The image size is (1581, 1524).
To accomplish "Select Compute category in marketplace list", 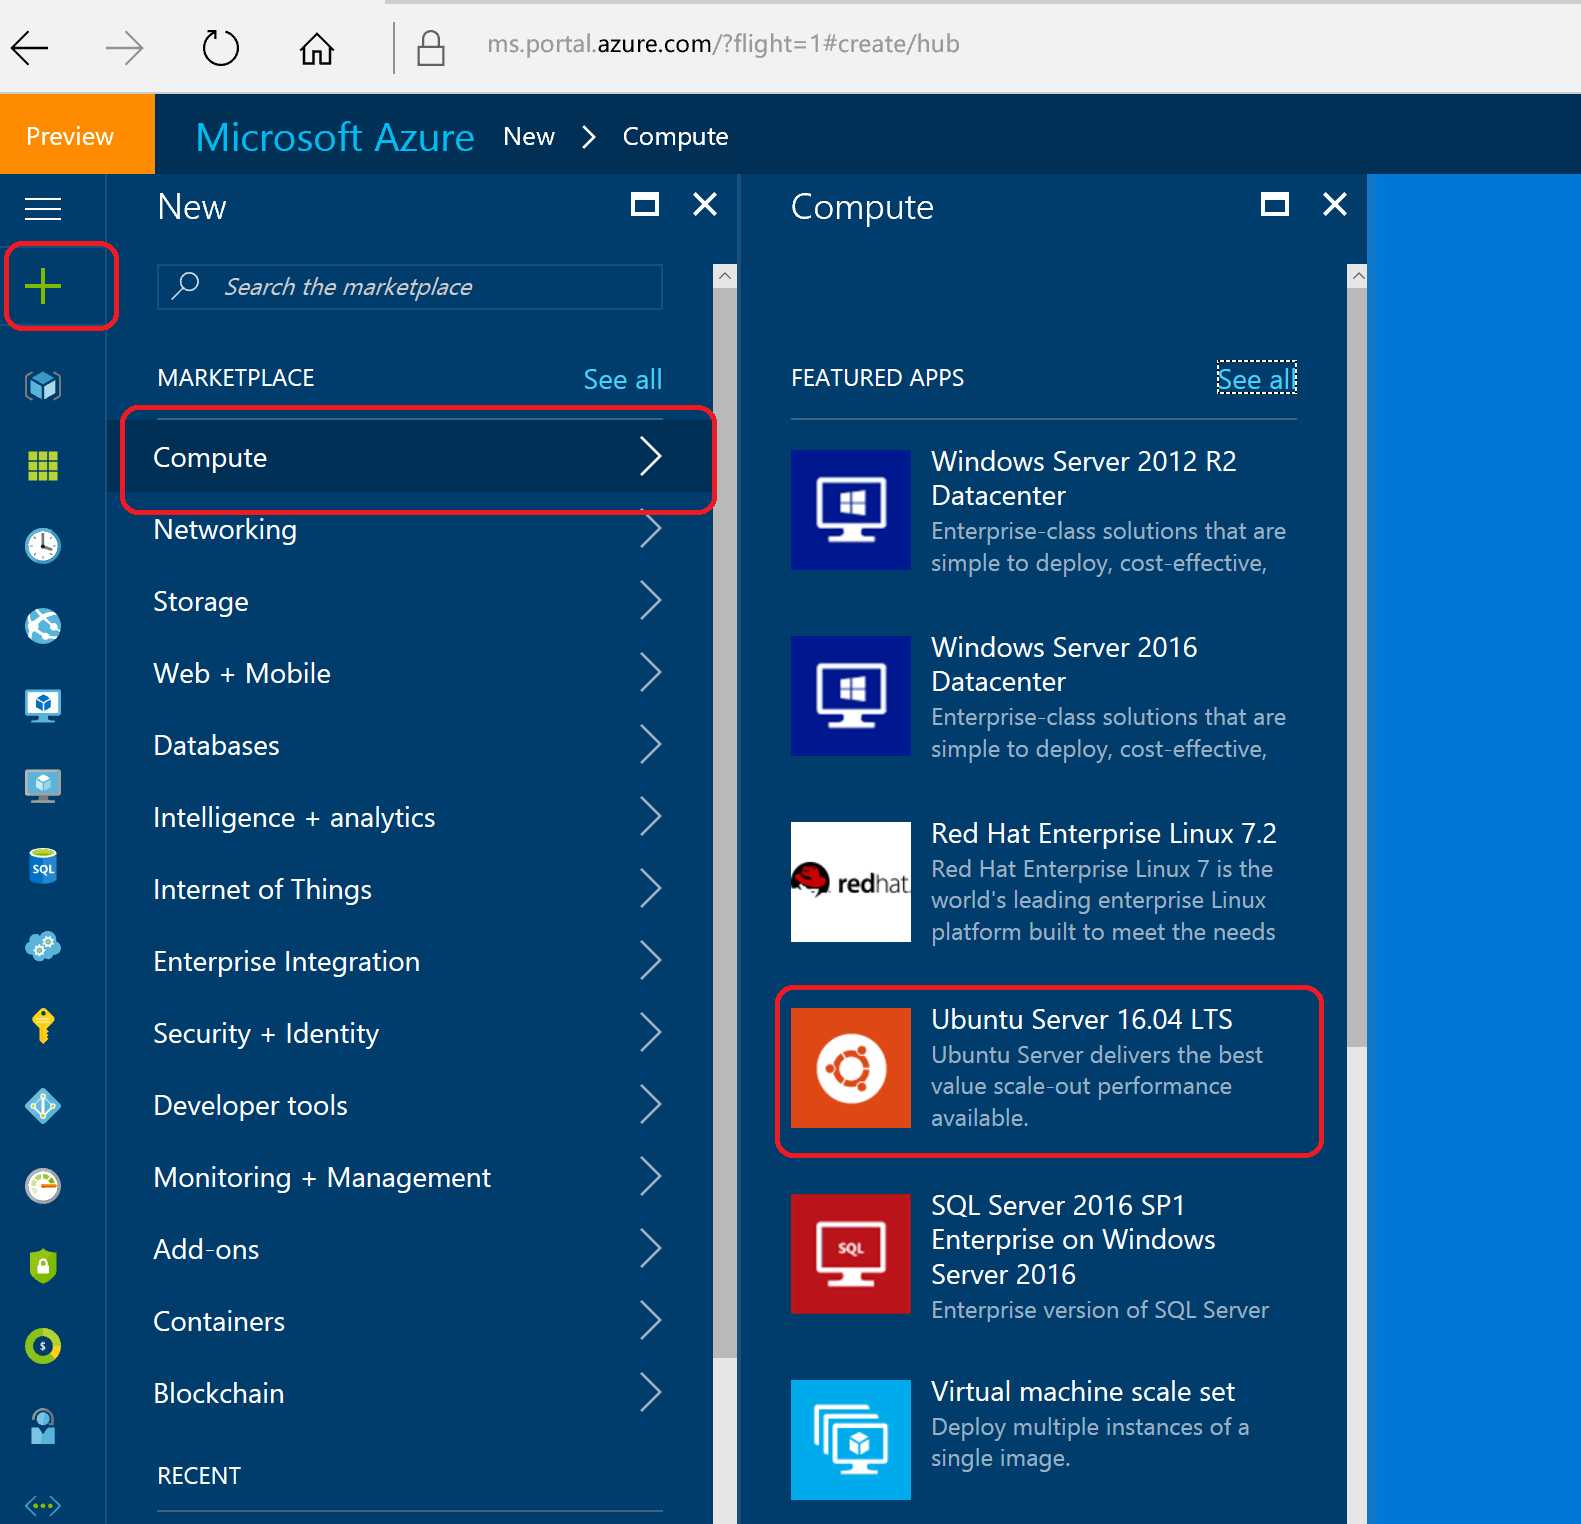I will click(408, 457).
